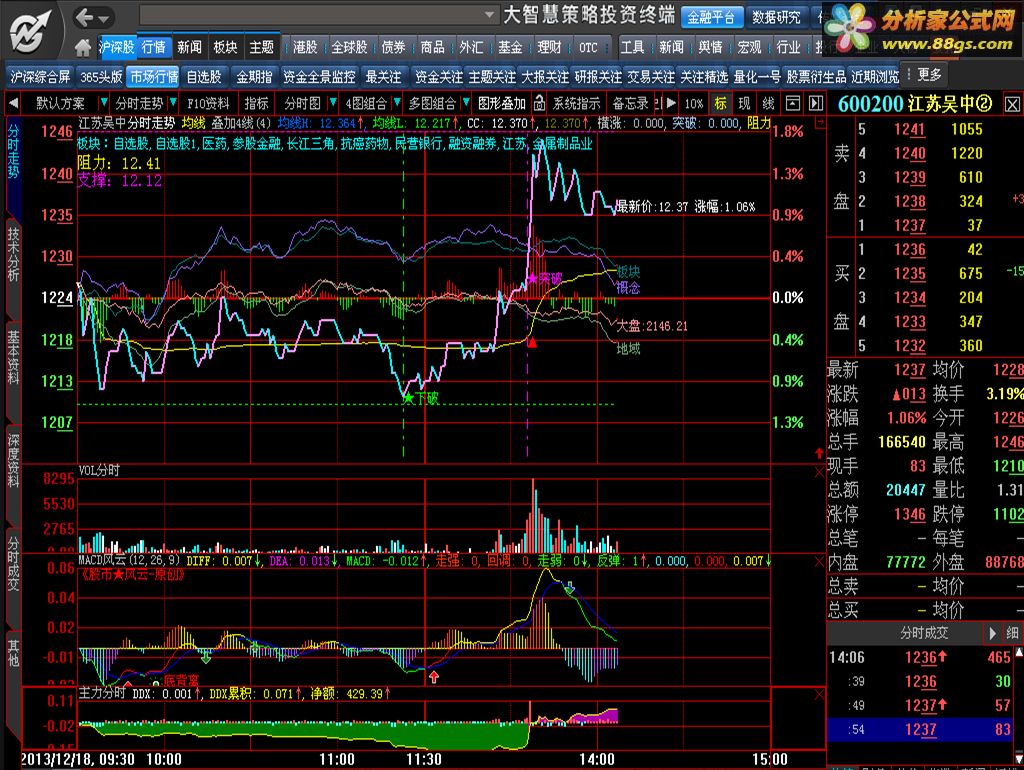Image resolution: width=1024 pixels, height=770 pixels.
Task: Toggle the 现 button
Action: click(744, 103)
